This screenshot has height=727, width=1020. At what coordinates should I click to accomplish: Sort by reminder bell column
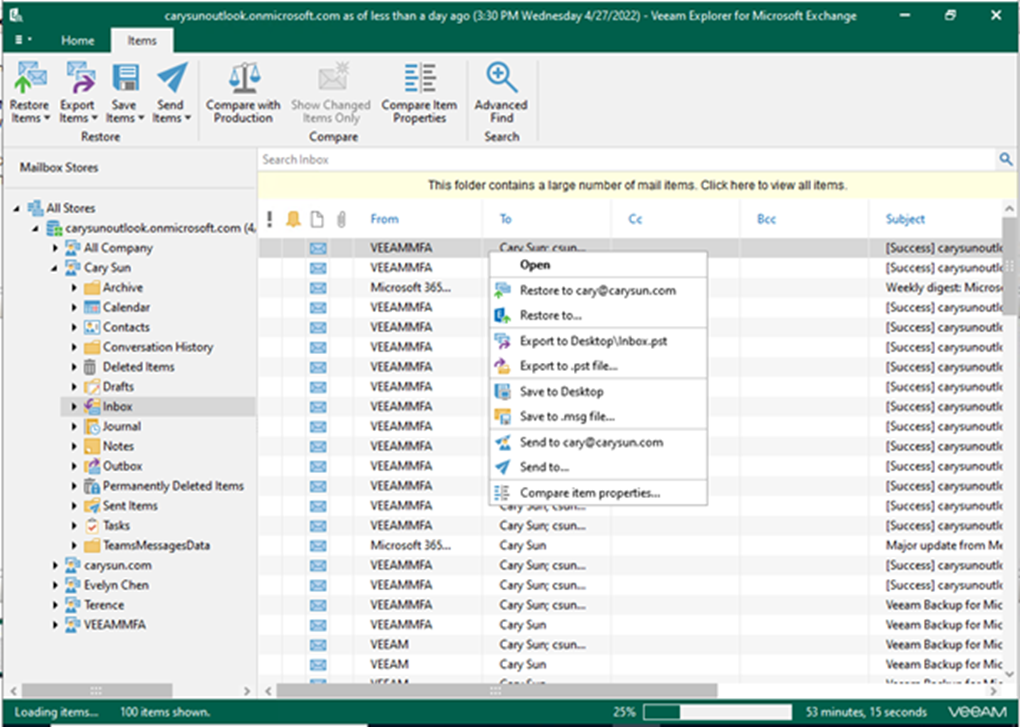(293, 219)
